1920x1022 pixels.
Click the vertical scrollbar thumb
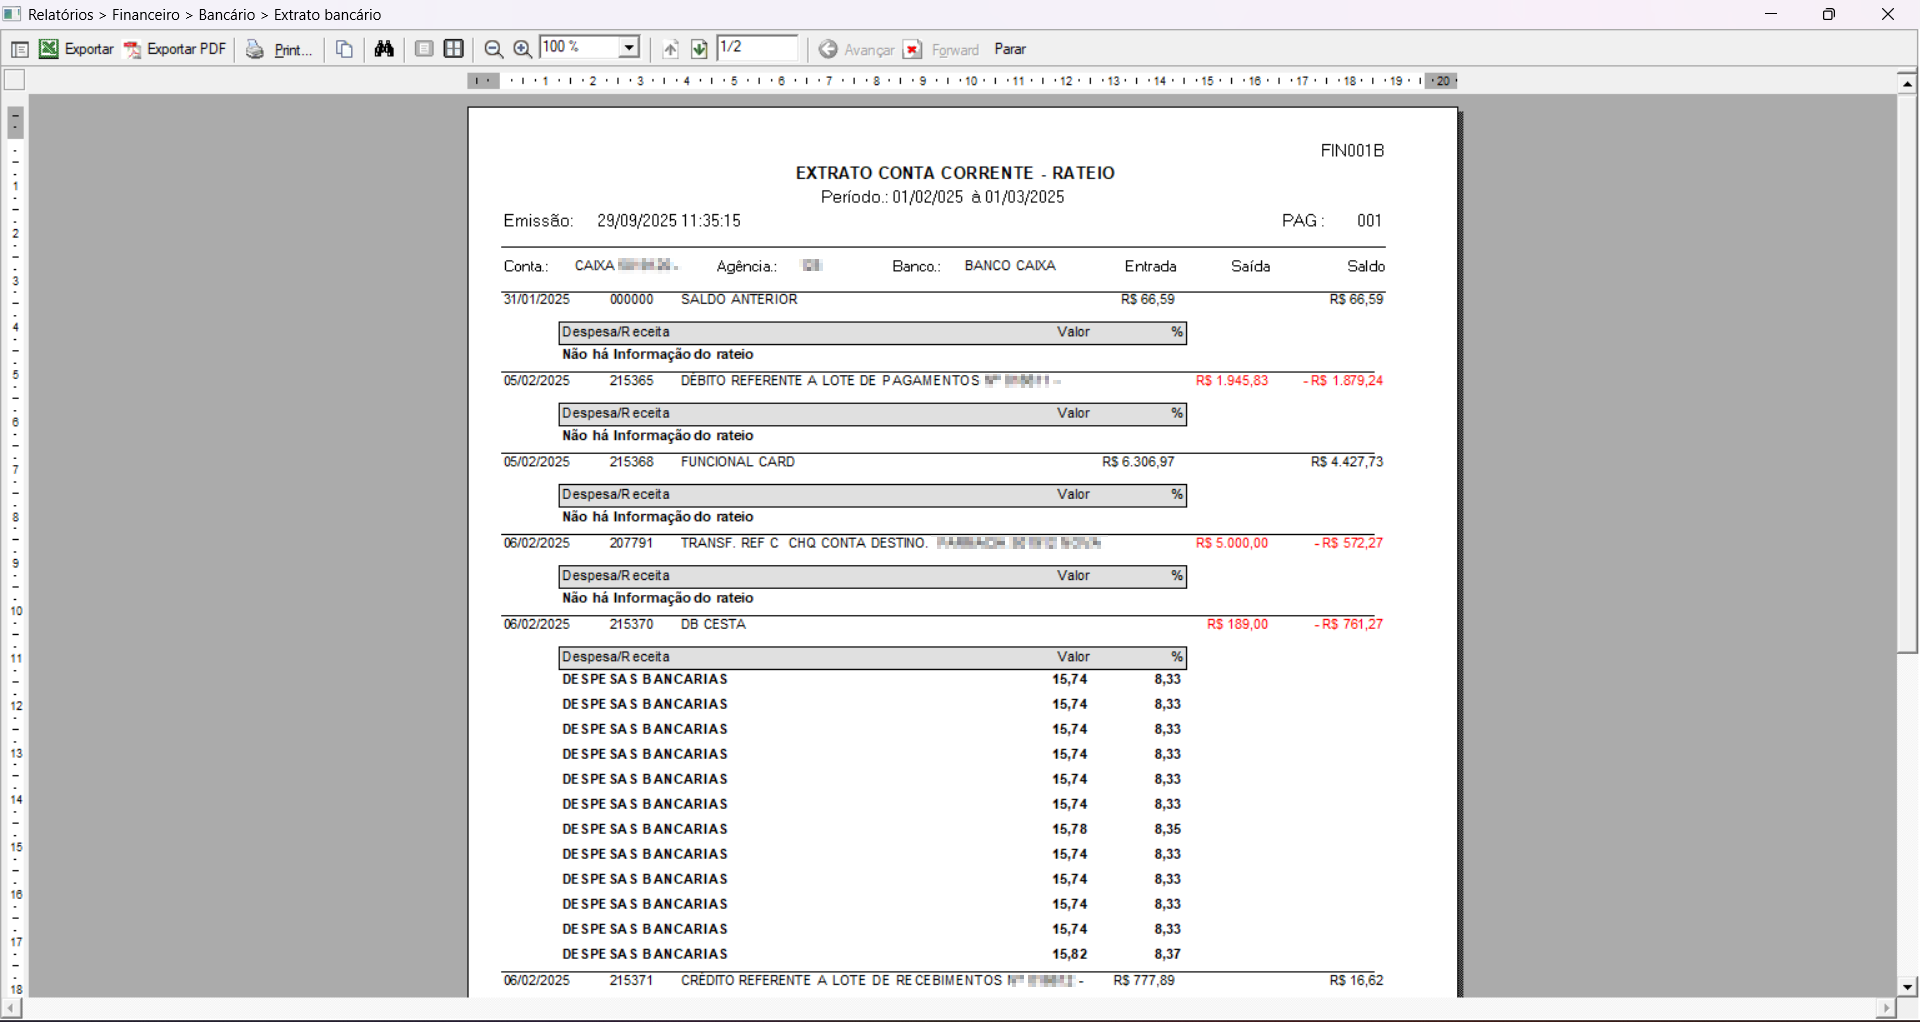[1907, 373]
